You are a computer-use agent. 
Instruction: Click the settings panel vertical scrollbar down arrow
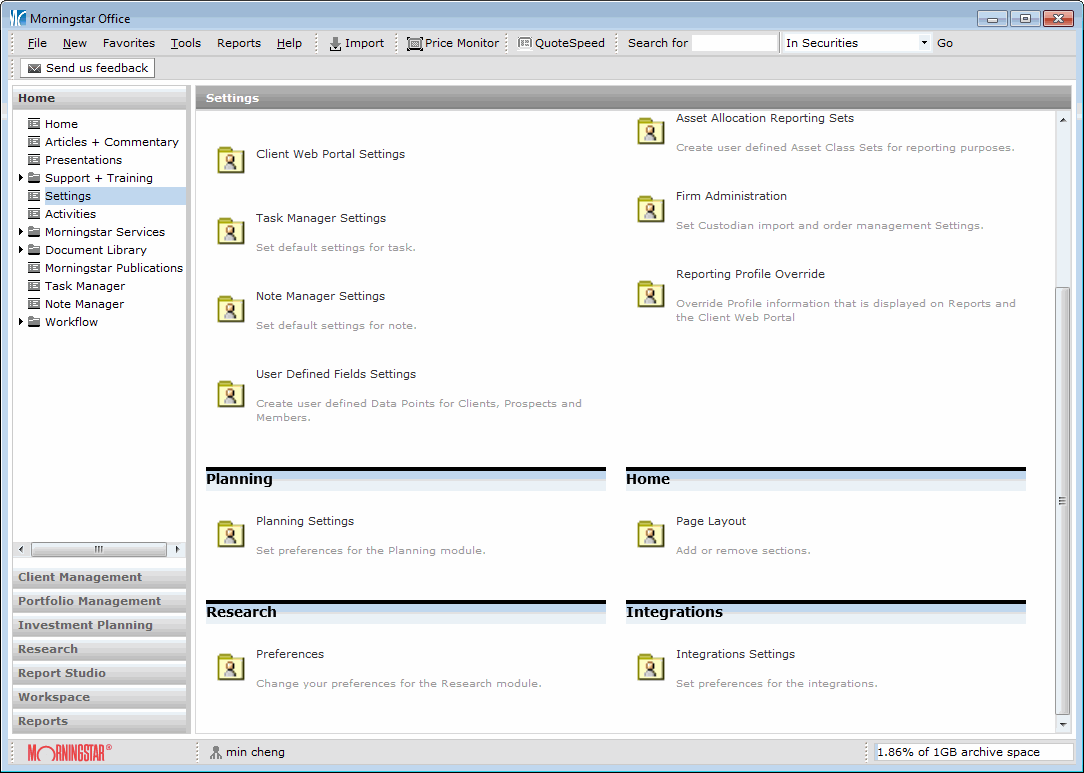coord(1062,724)
